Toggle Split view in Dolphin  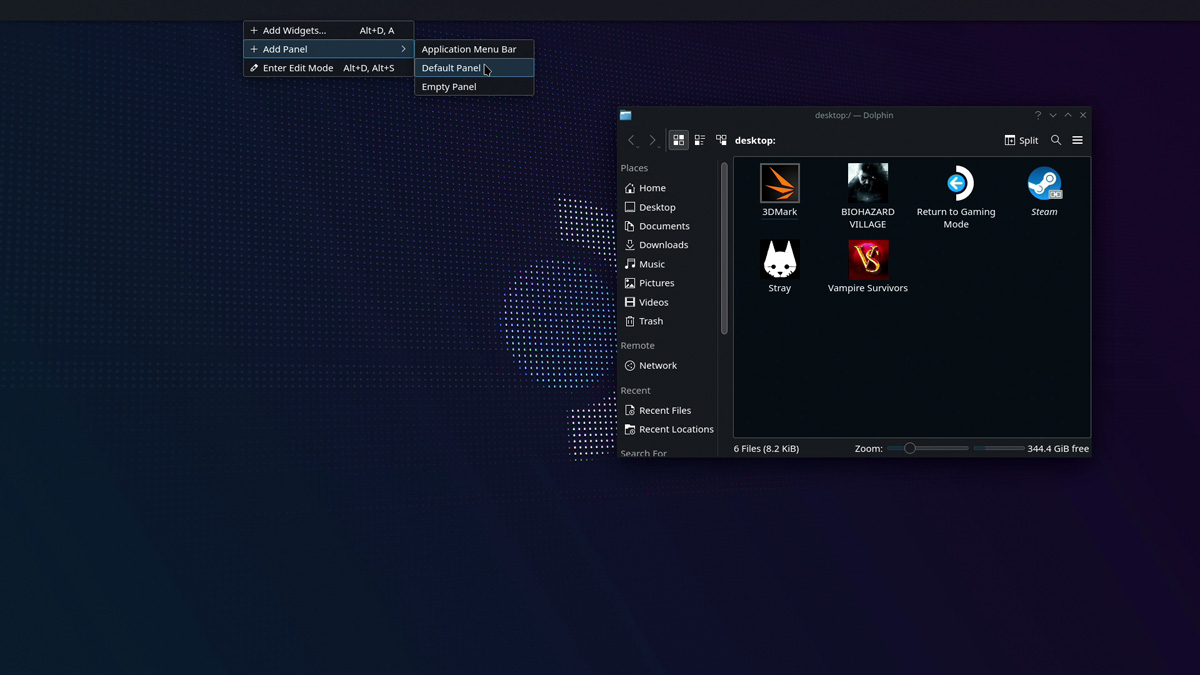(x=1021, y=140)
